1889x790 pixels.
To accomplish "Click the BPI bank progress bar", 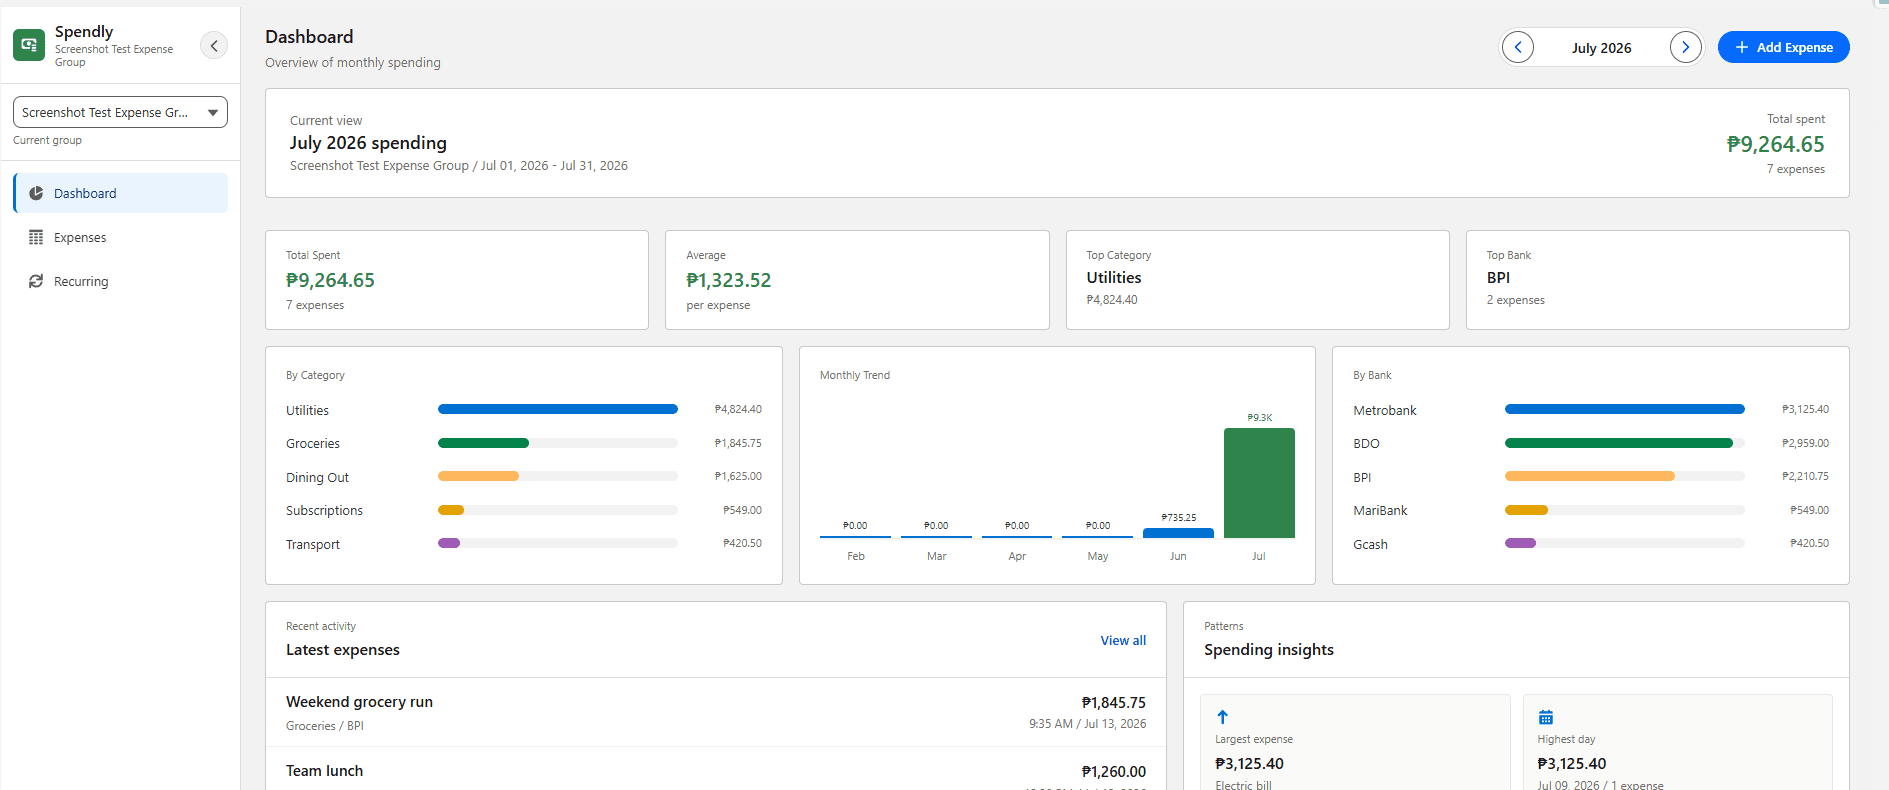I will coord(1625,476).
